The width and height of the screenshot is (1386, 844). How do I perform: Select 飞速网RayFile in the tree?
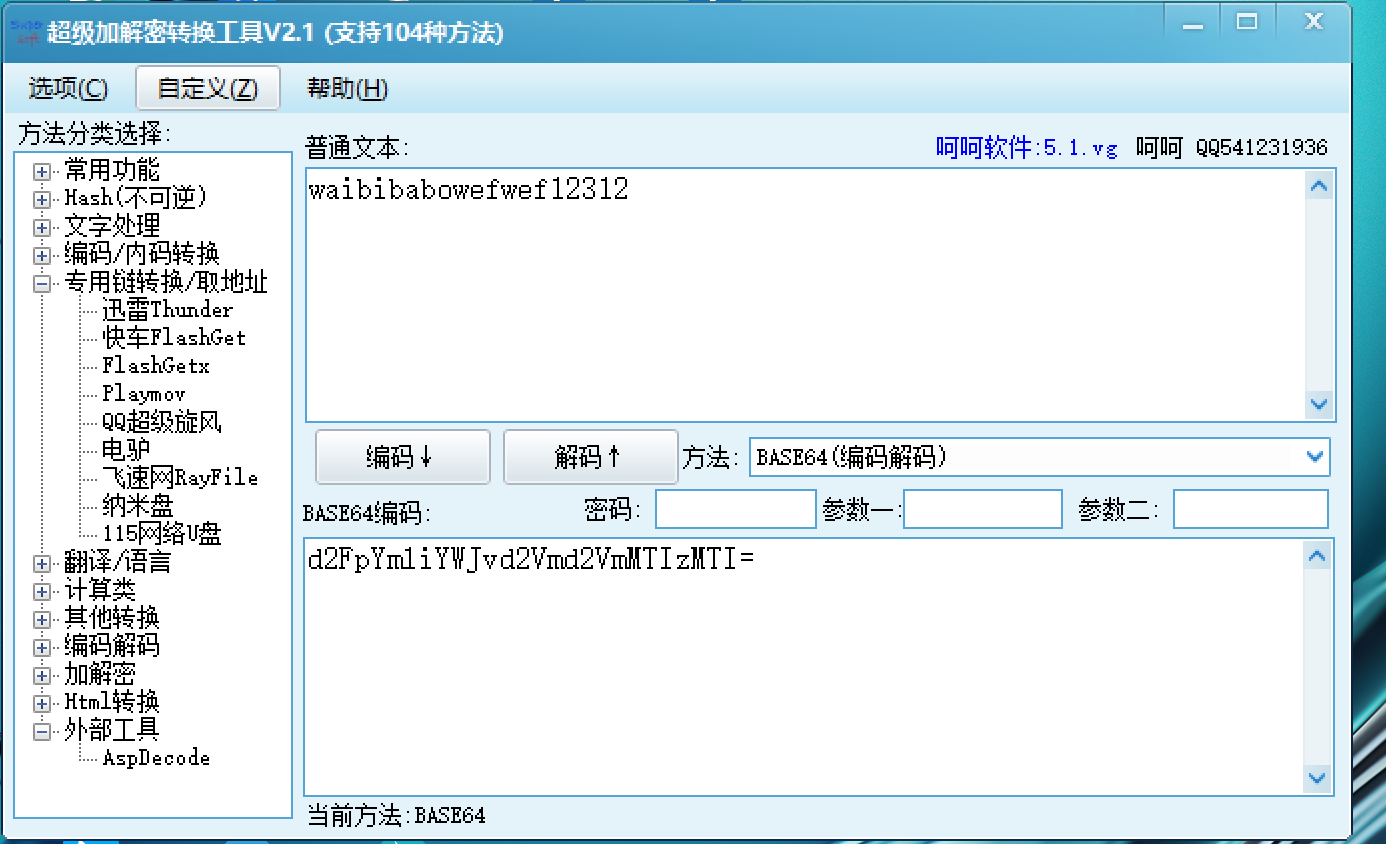tap(180, 478)
